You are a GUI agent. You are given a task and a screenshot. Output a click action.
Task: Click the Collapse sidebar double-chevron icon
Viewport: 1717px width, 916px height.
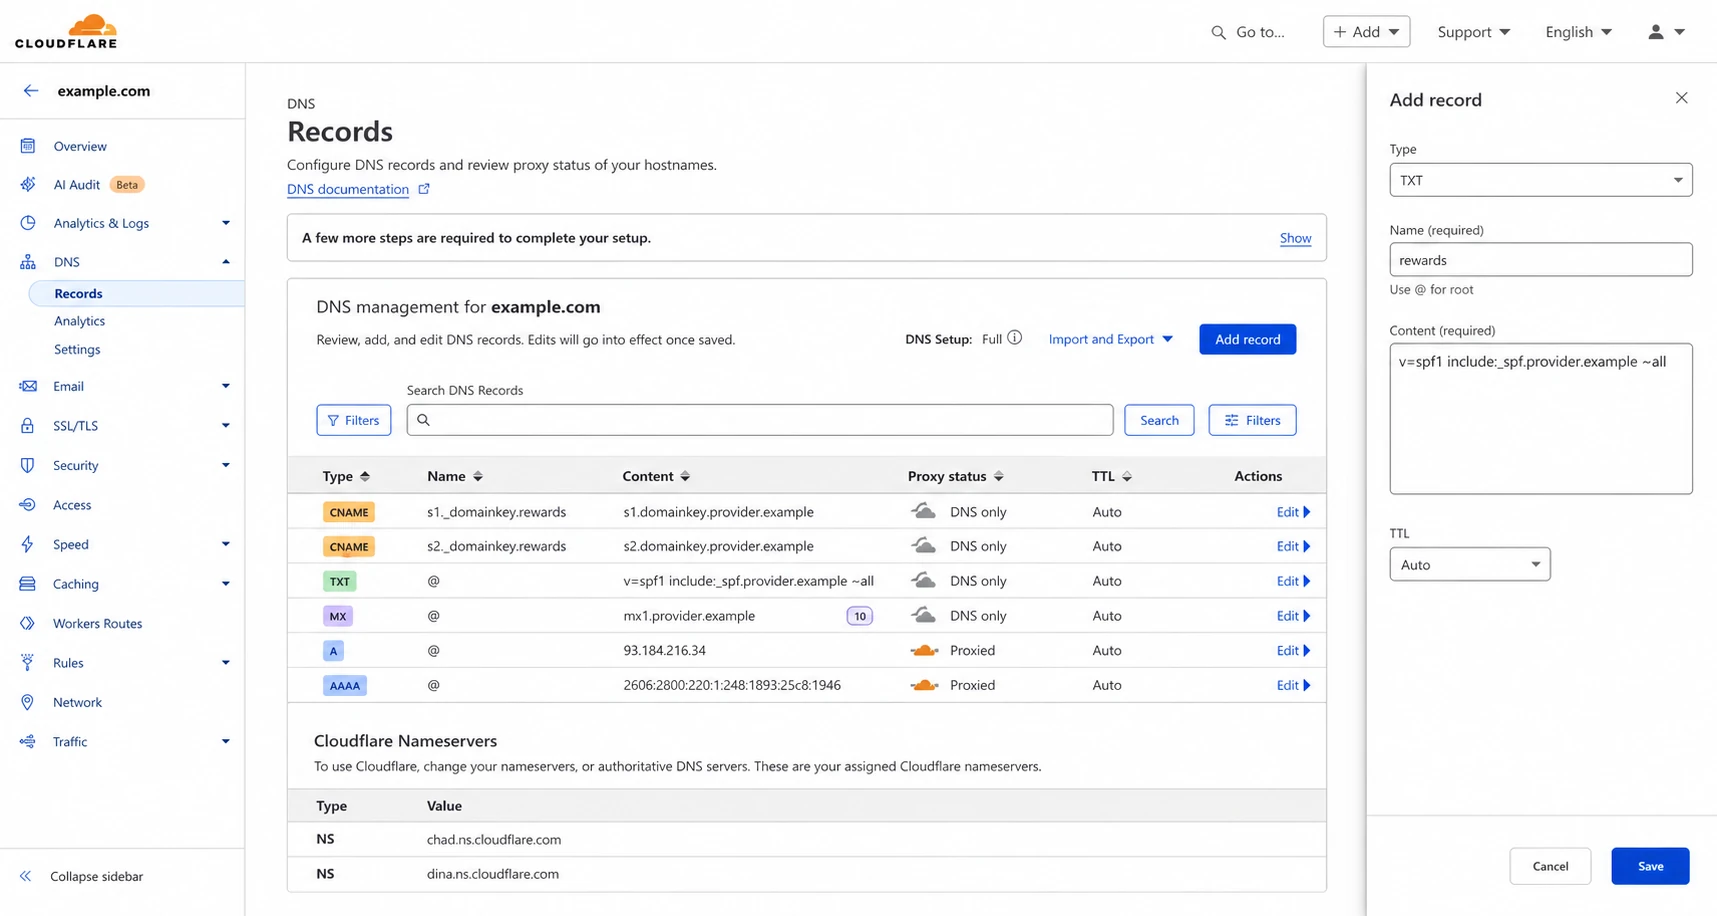point(26,876)
